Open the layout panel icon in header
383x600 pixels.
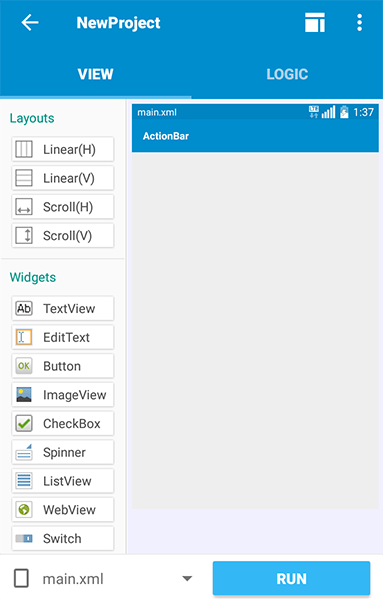tap(315, 23)
